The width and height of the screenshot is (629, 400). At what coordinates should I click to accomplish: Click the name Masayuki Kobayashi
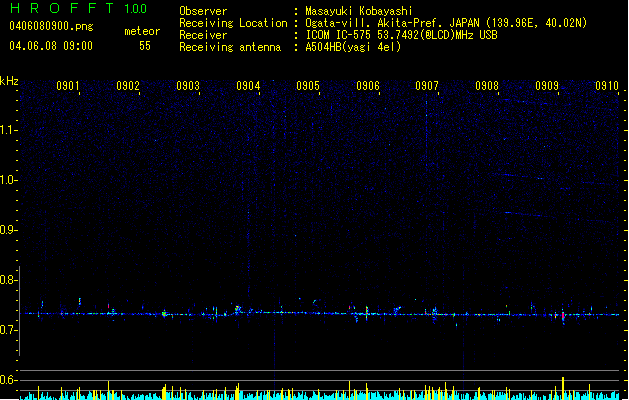point(359,11)
